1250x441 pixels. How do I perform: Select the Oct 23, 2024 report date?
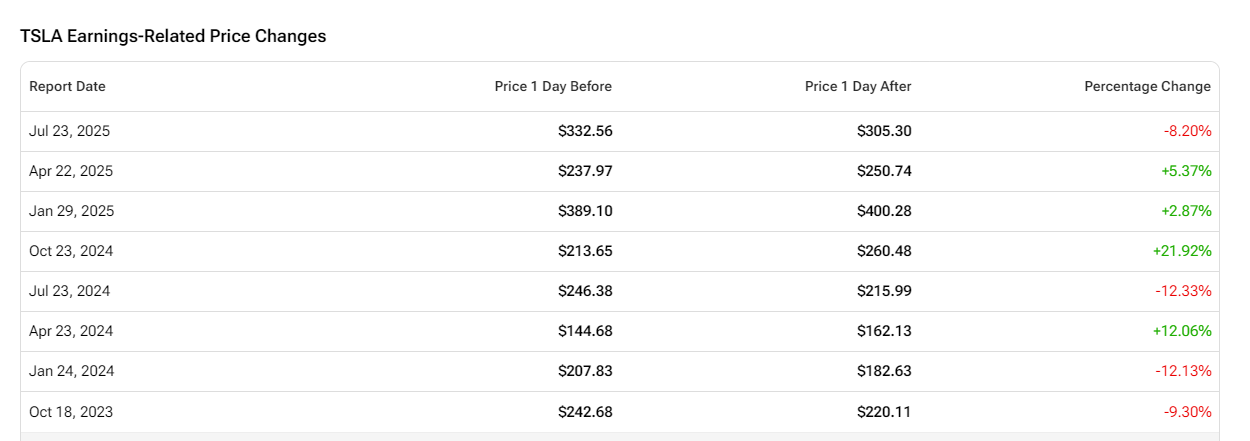coord(71,251)
